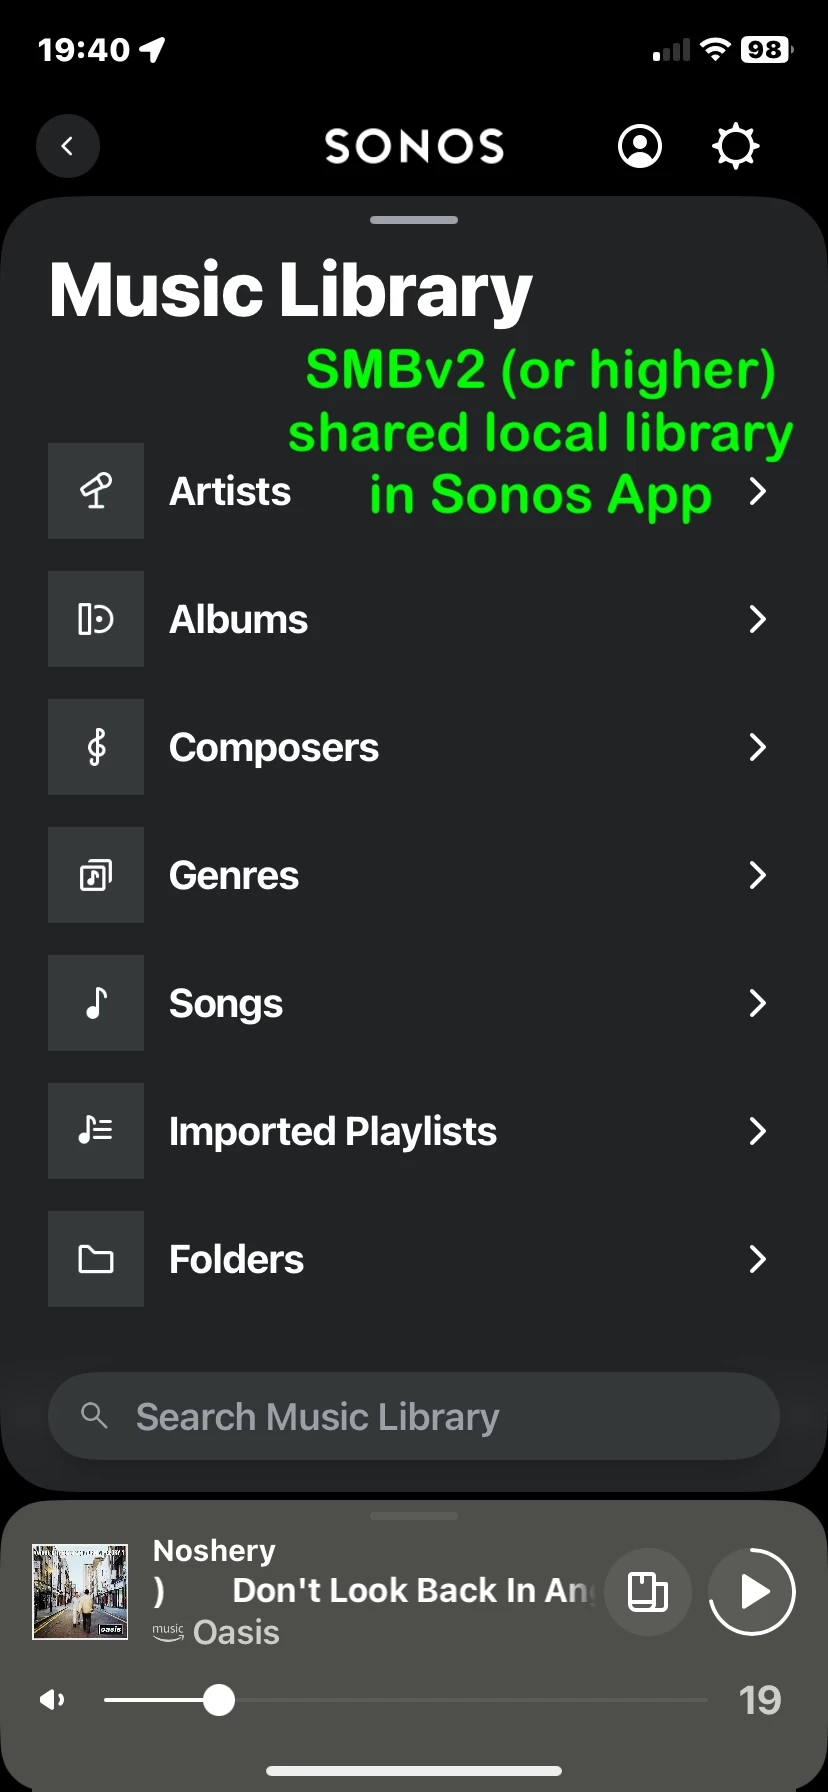Viewport: 828px width, 1792px height.
Task: Mute the volume speaker icon
Action: 52,1700
